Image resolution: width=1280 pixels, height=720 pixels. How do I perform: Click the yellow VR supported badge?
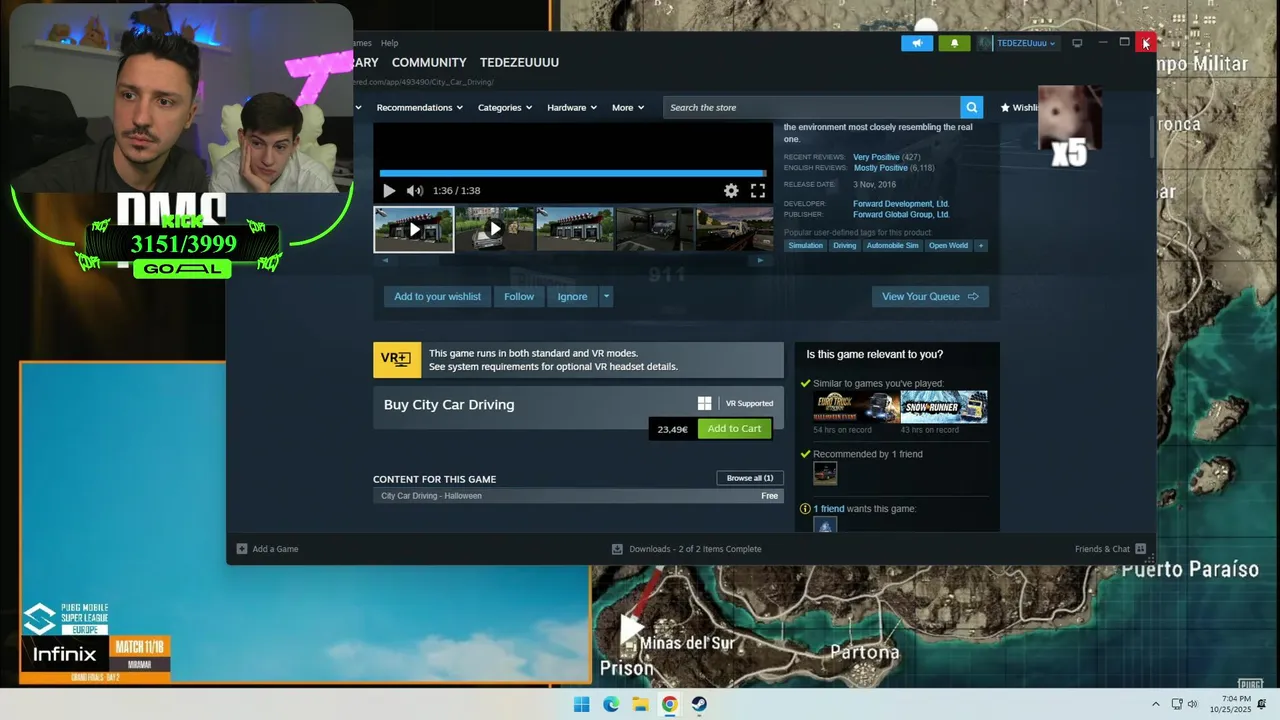coord(397,360)
